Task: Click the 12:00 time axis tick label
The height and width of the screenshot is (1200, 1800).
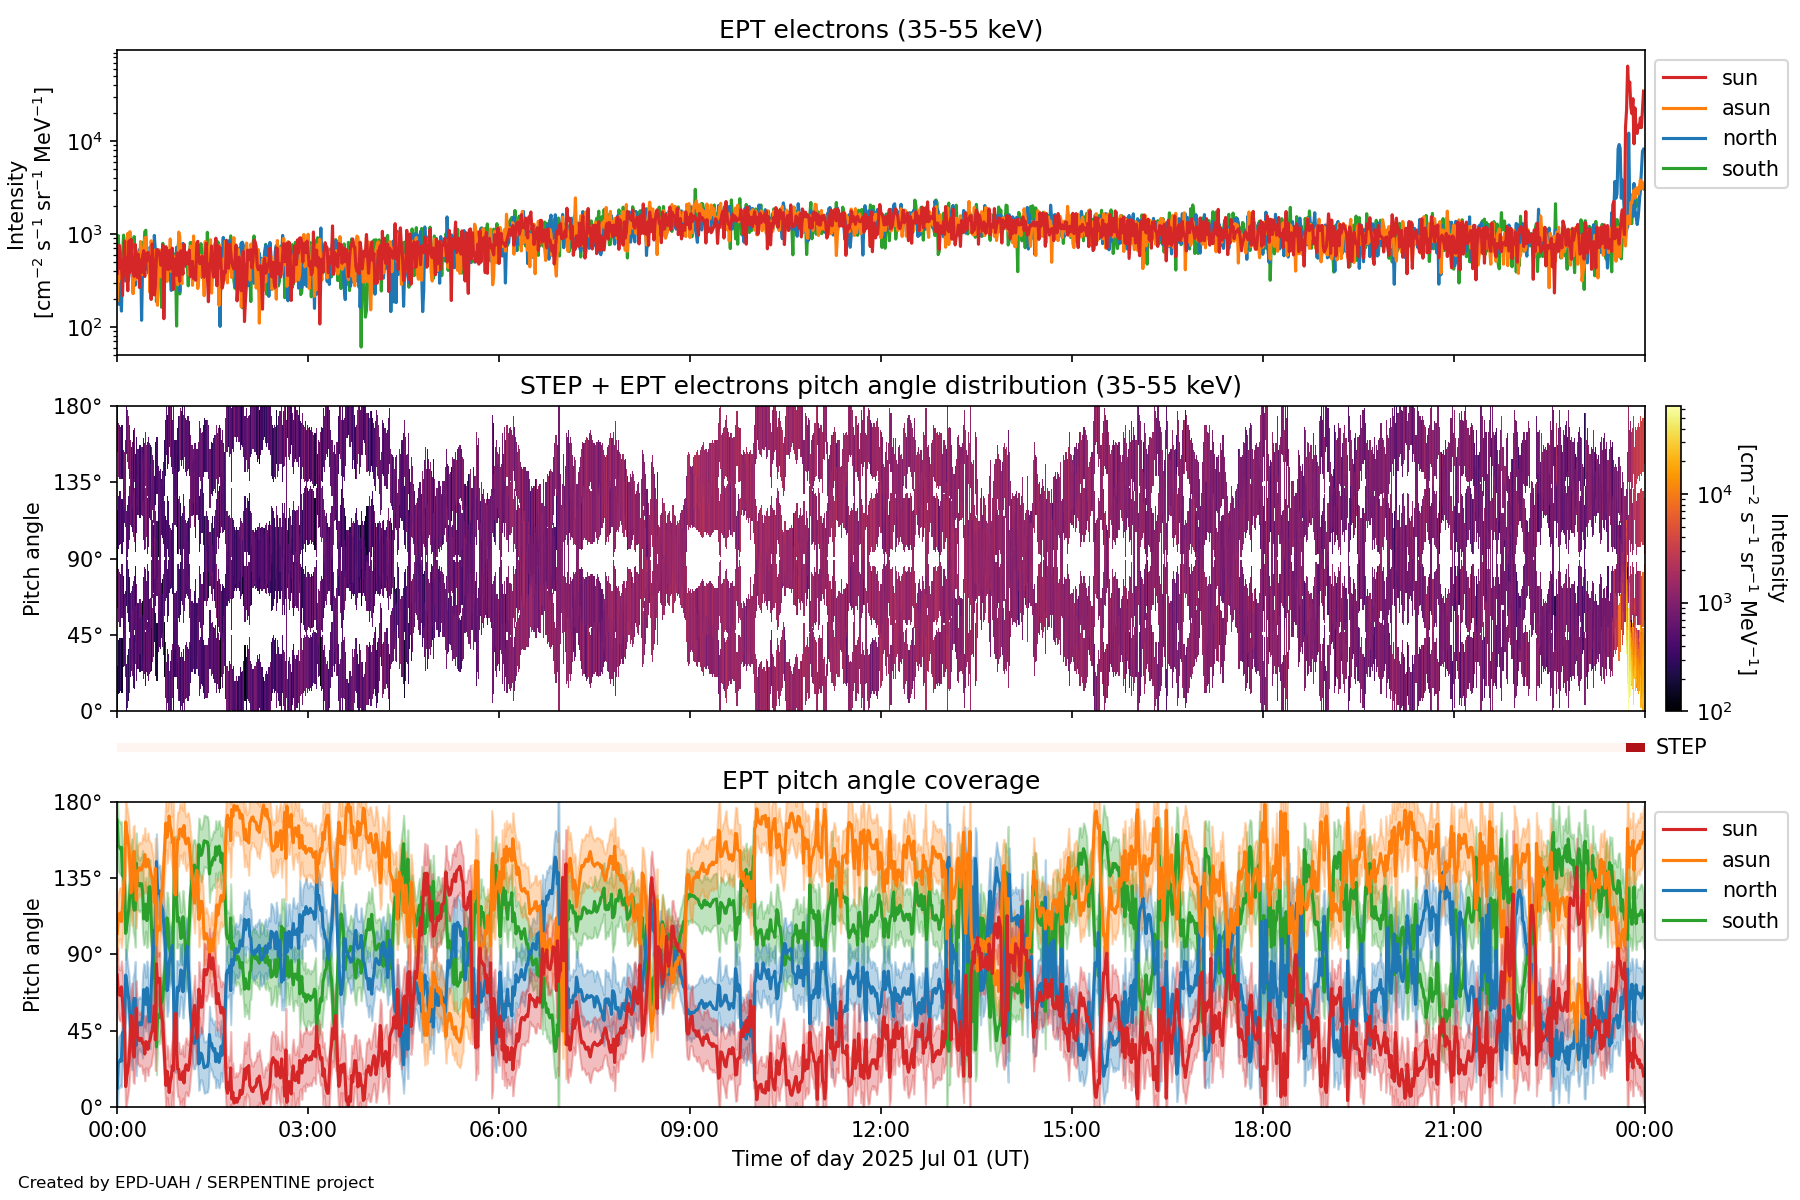Action: click(x=880, y=1130)
